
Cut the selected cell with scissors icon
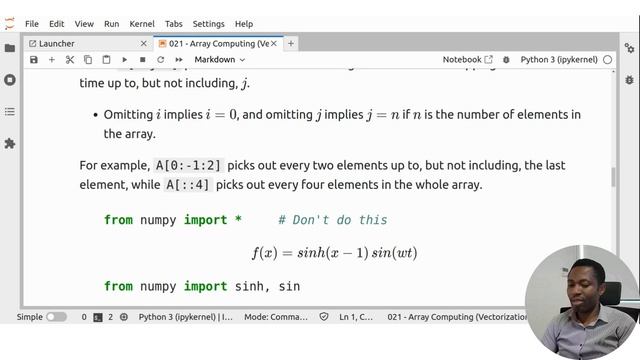(70, 60)
